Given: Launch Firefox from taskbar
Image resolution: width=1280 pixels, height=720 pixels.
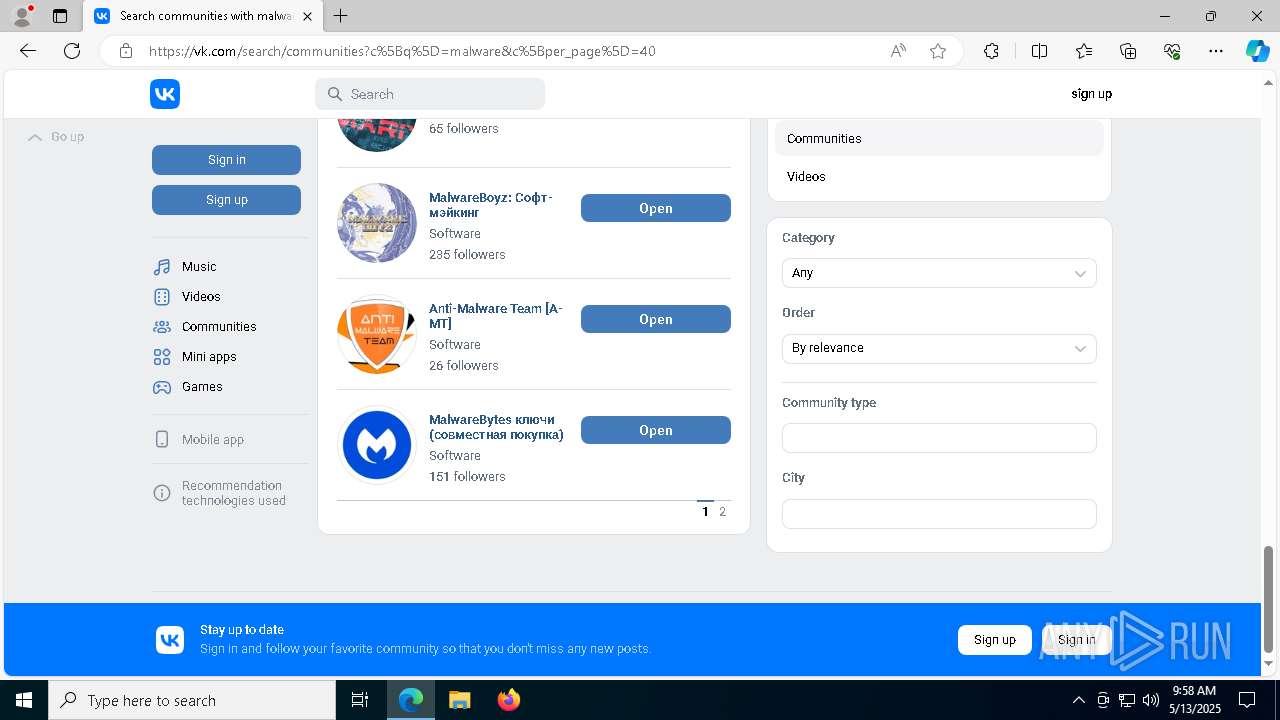Looking at the screenshot, I should [x=508, y=700].
